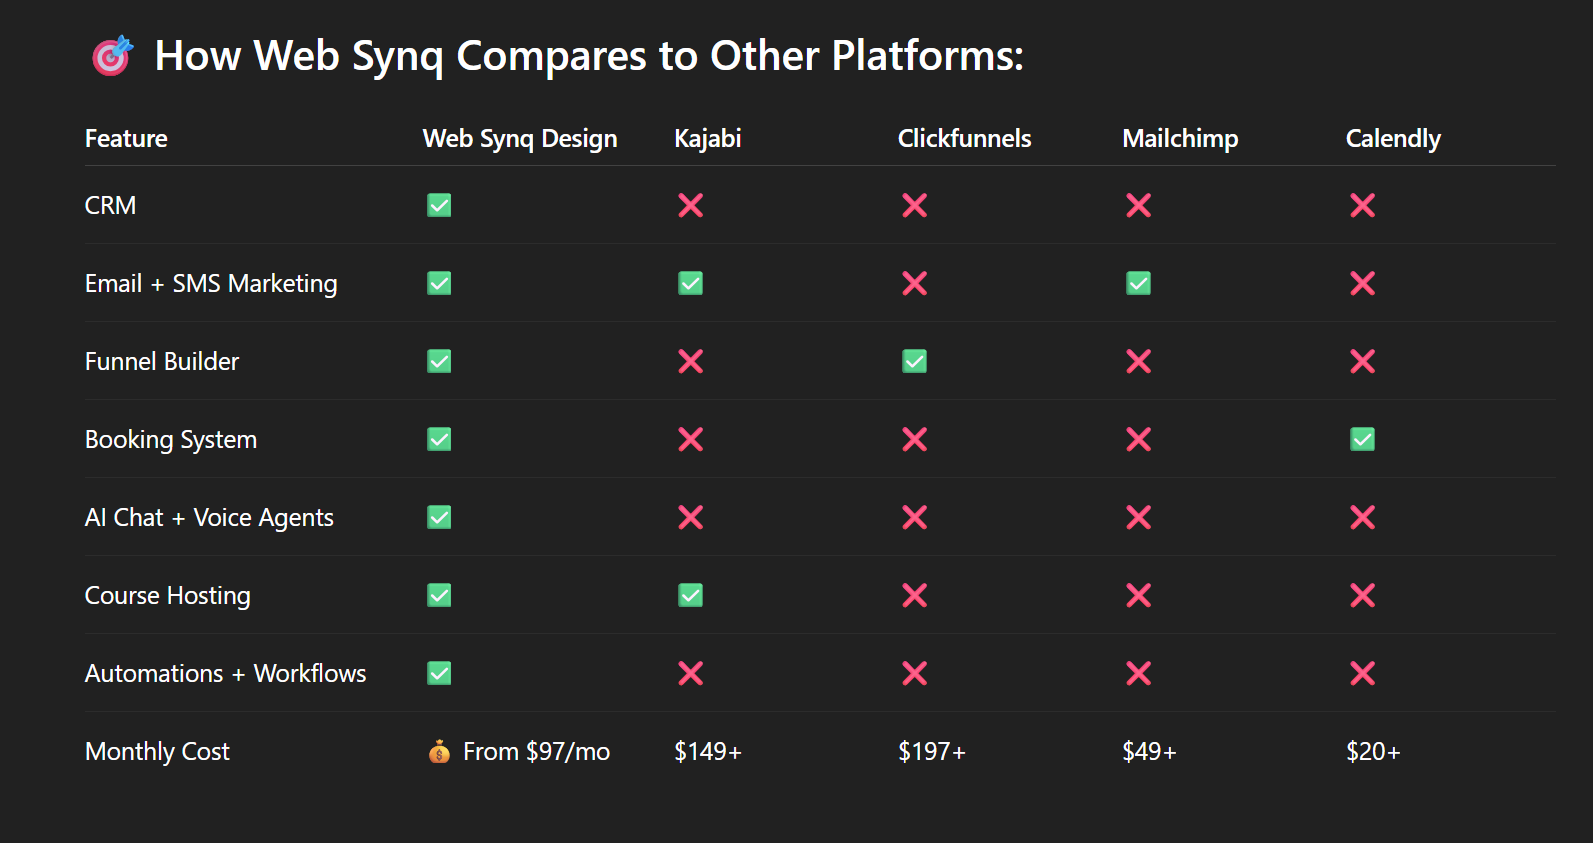Click Clickfunnels' checkmark for Funnel Builder
Viewport: 1593px width, 843px height.
(915, 361)
